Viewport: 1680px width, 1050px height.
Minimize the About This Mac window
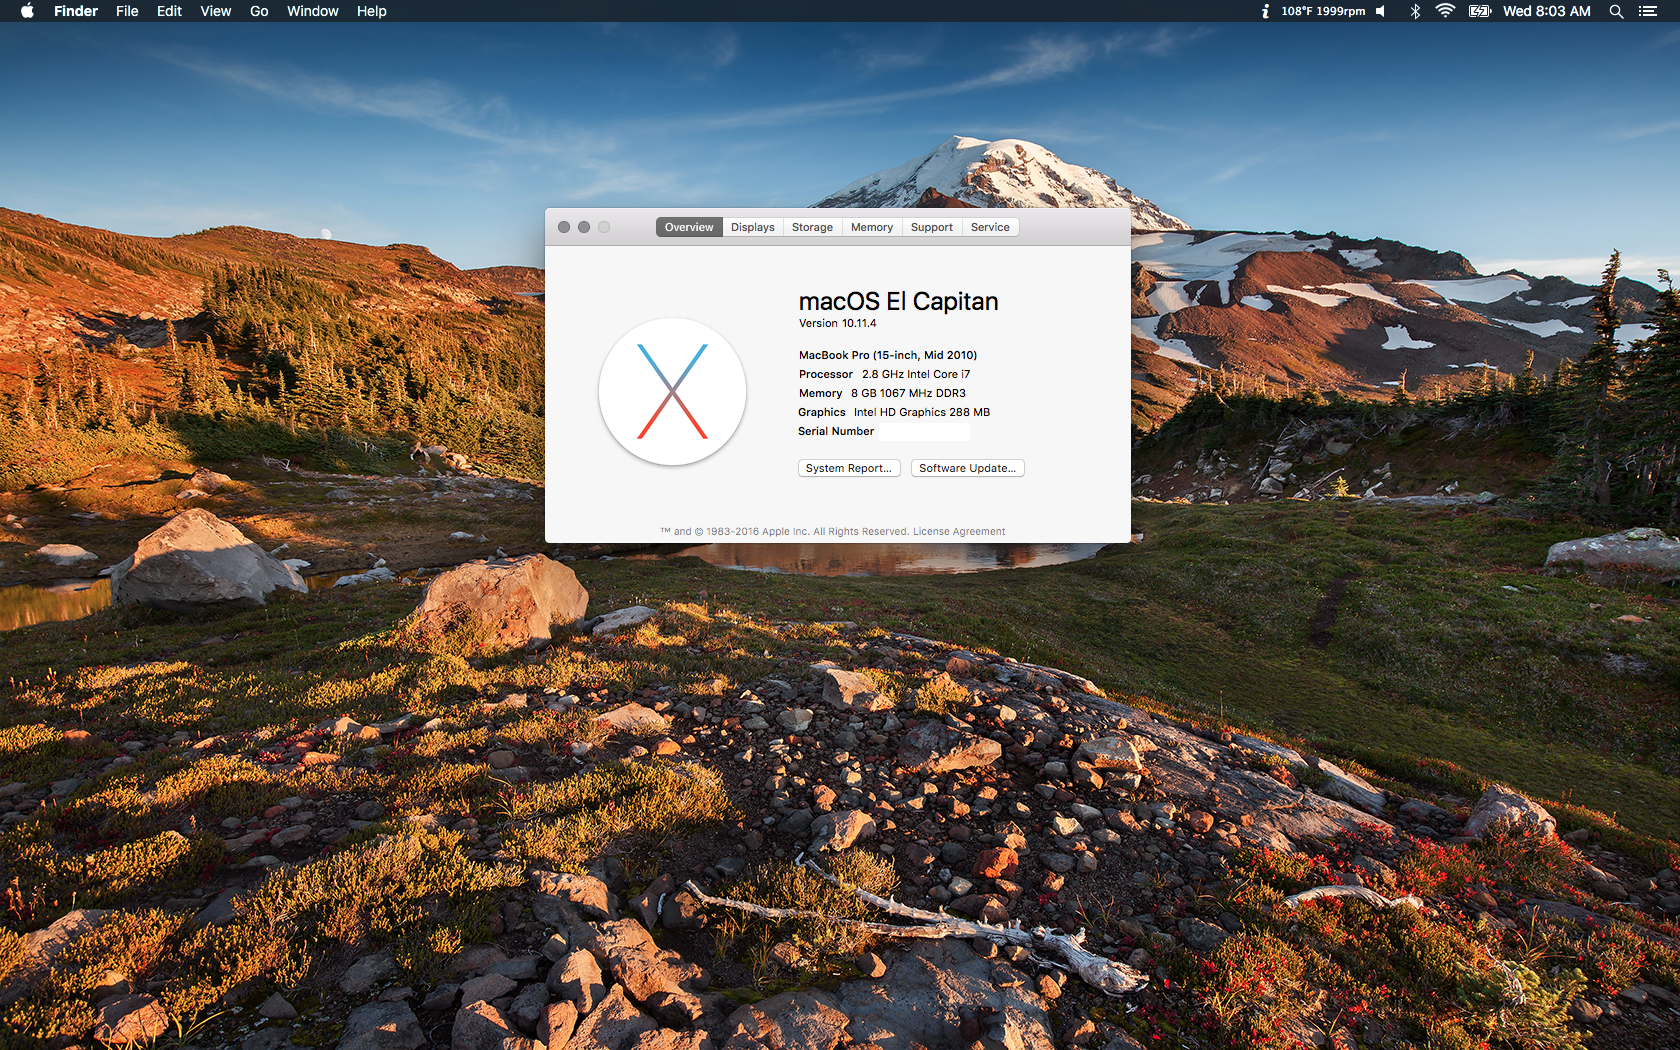click(584, 227)
